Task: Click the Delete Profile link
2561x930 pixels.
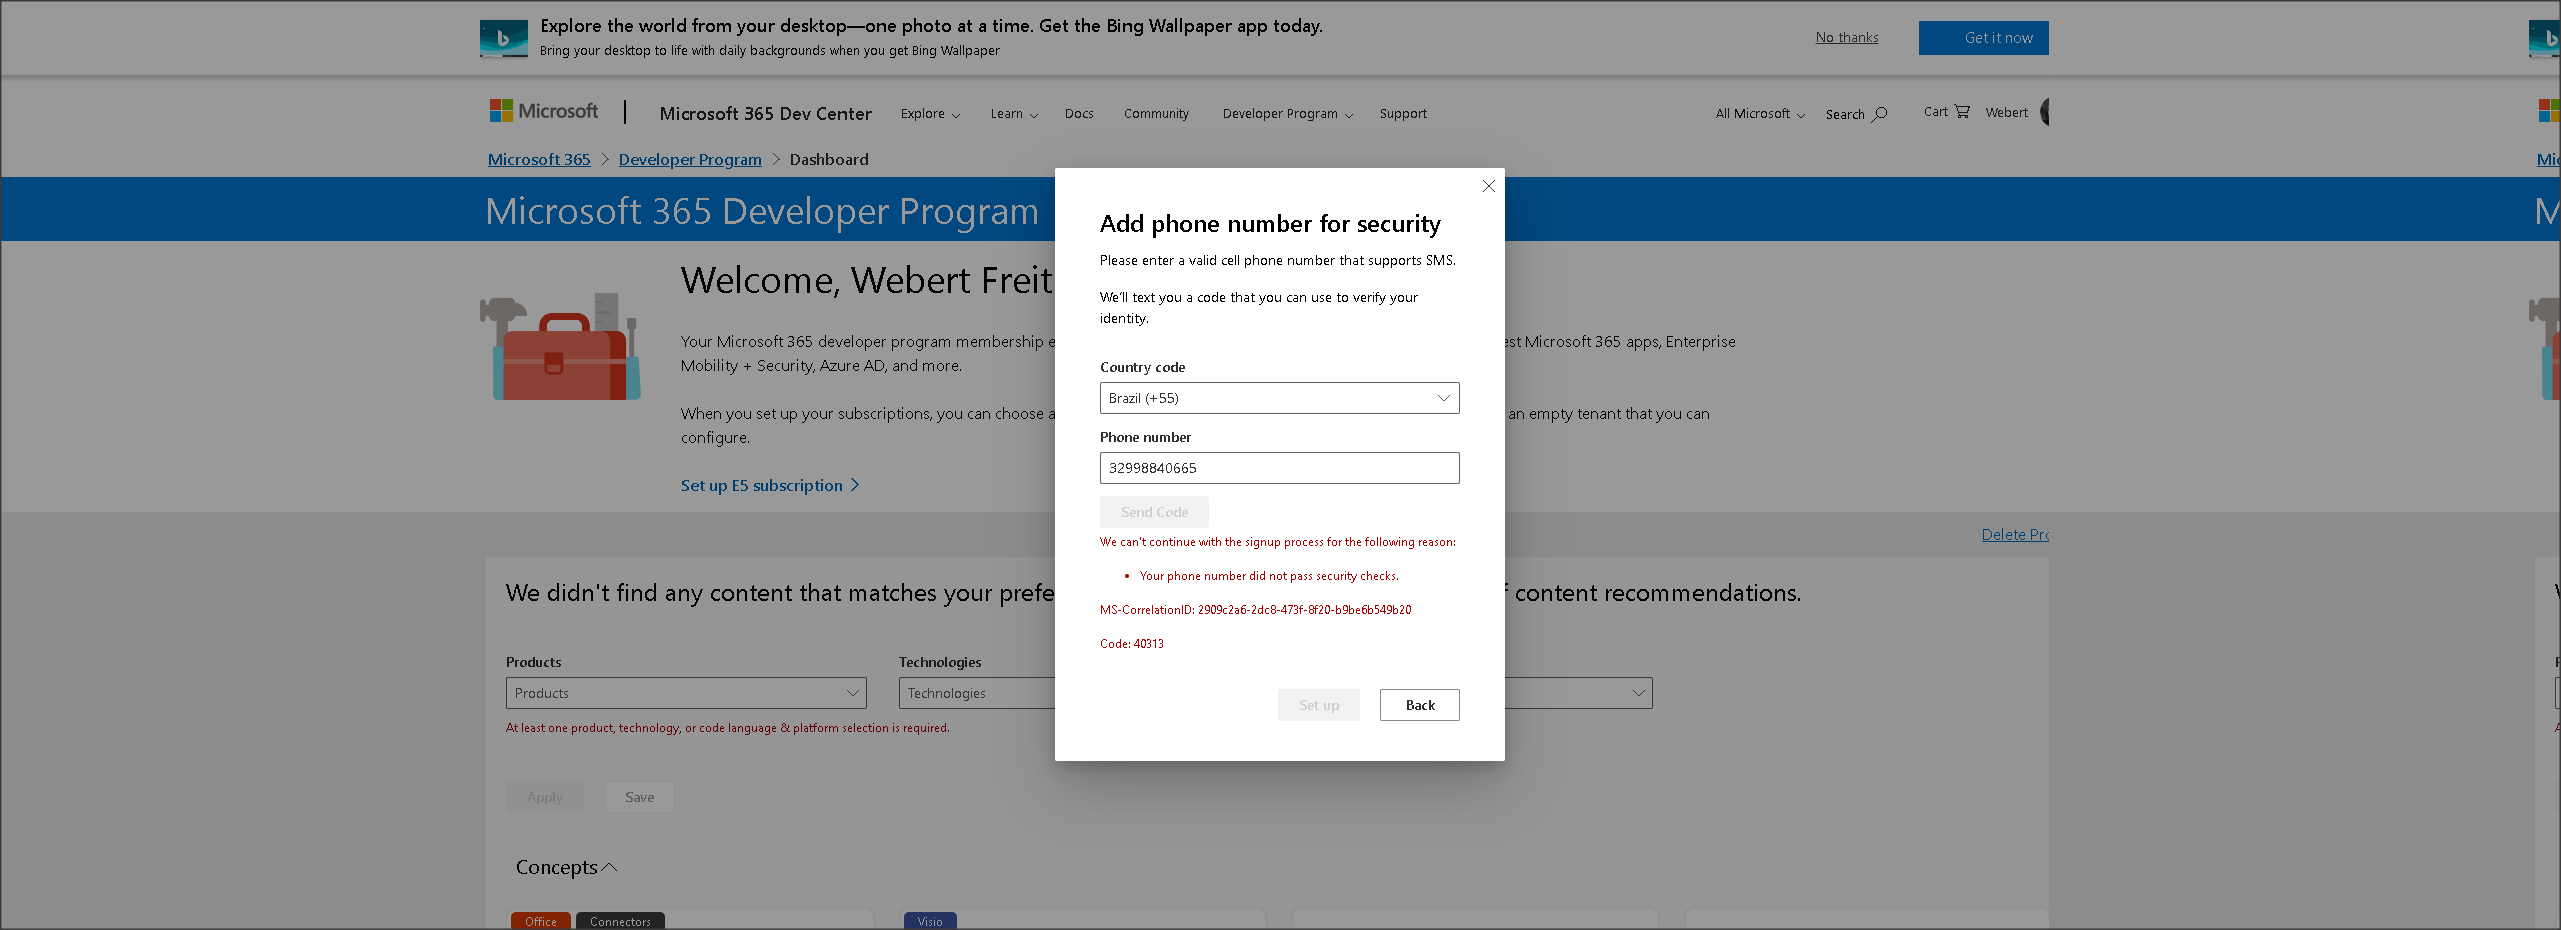Action: pyautogui.click(x=2015, y=535)
